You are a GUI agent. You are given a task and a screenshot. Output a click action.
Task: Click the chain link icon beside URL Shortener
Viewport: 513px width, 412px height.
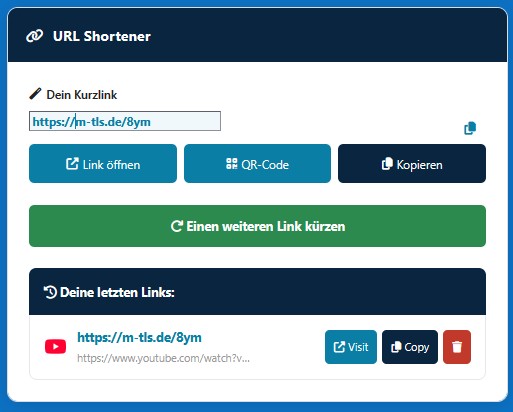tap(34, 36)
